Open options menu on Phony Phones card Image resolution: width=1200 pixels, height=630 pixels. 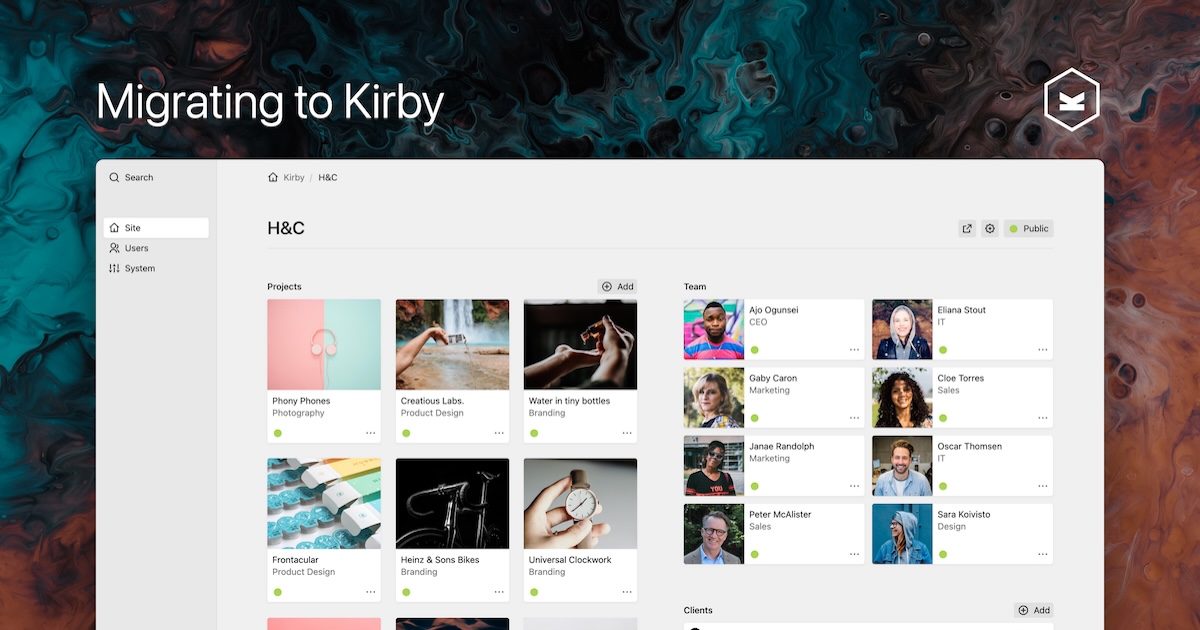pyautogui.click(x=372, y=432)
